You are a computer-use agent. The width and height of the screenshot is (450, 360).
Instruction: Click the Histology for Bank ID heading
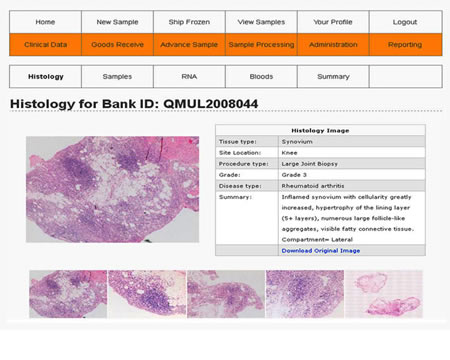pos(134,104)
